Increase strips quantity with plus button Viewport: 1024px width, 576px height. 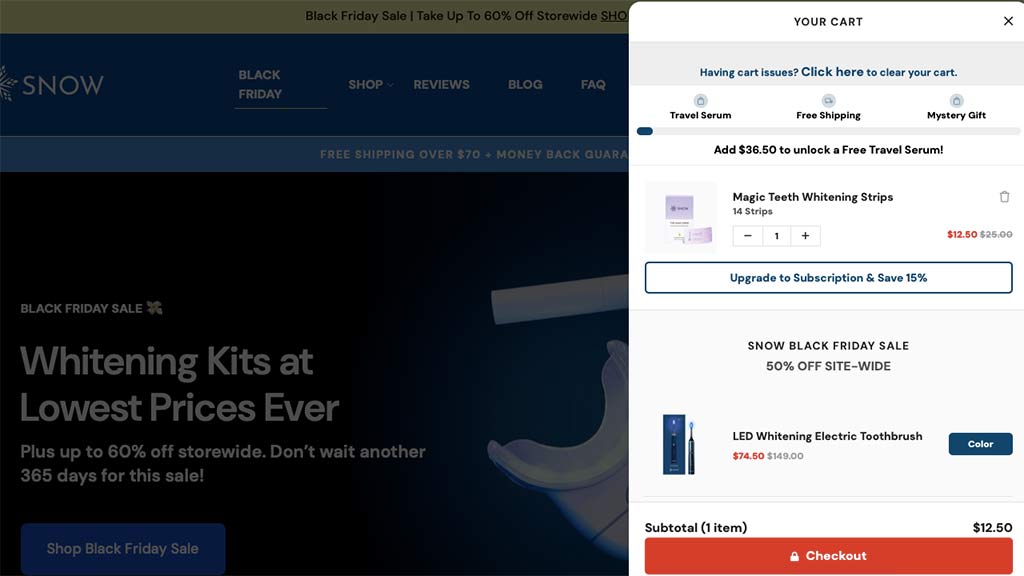805,236
